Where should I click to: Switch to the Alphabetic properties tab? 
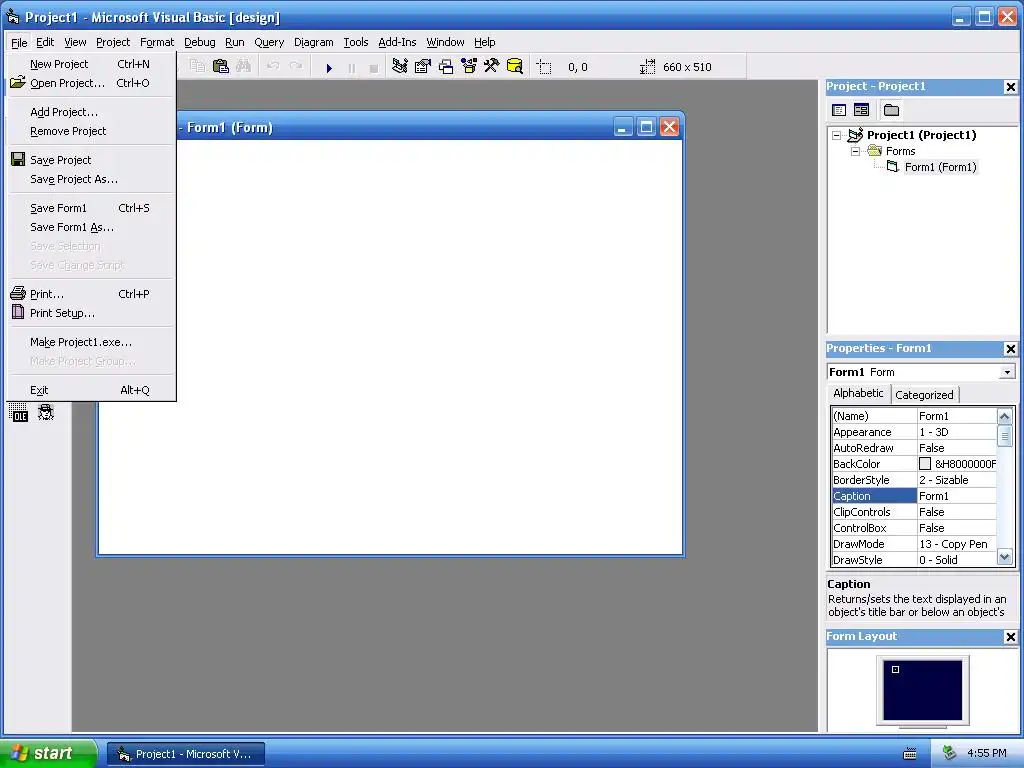click(x=858, y=393)
